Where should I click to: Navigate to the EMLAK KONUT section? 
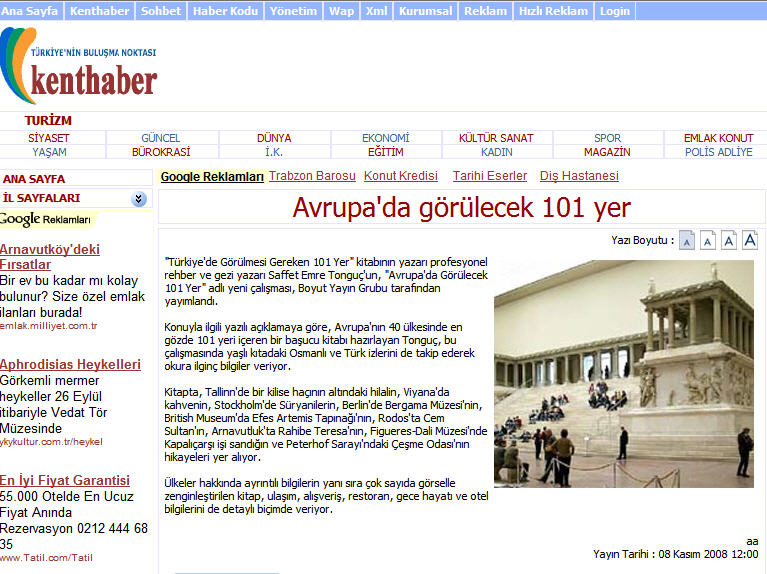[x=718, y=138]
